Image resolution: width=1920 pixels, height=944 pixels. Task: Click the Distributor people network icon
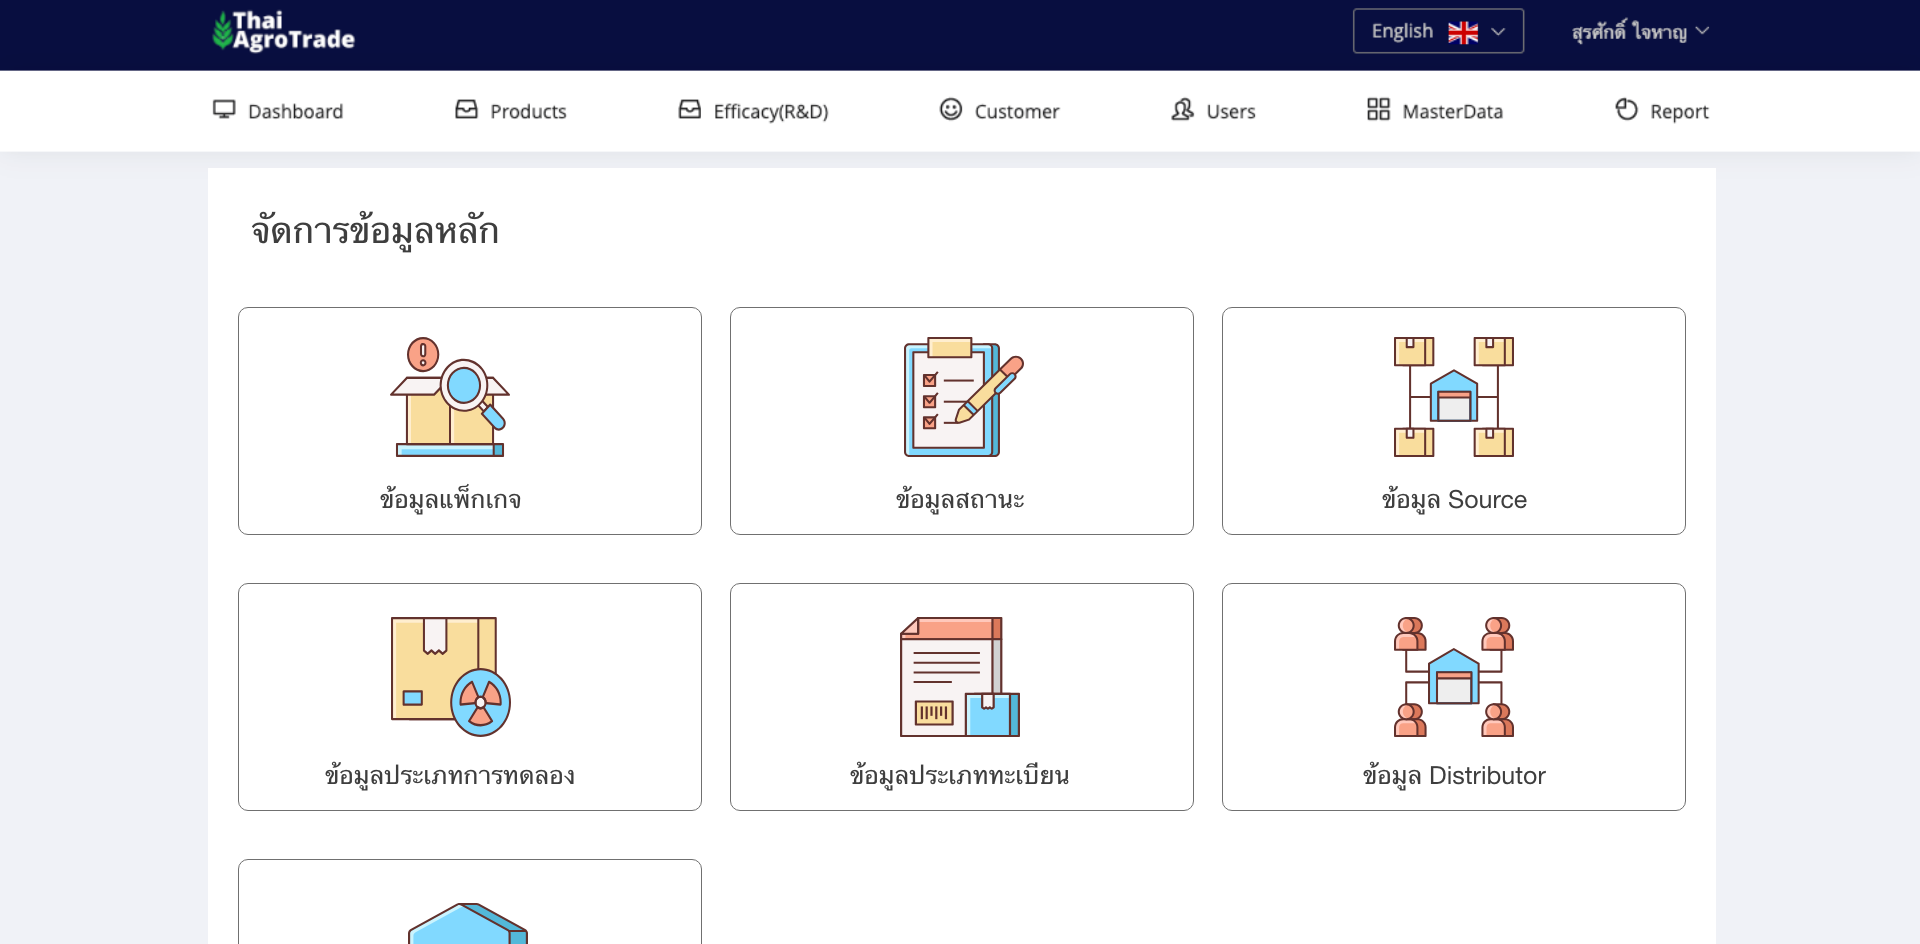coord(1453,676)
